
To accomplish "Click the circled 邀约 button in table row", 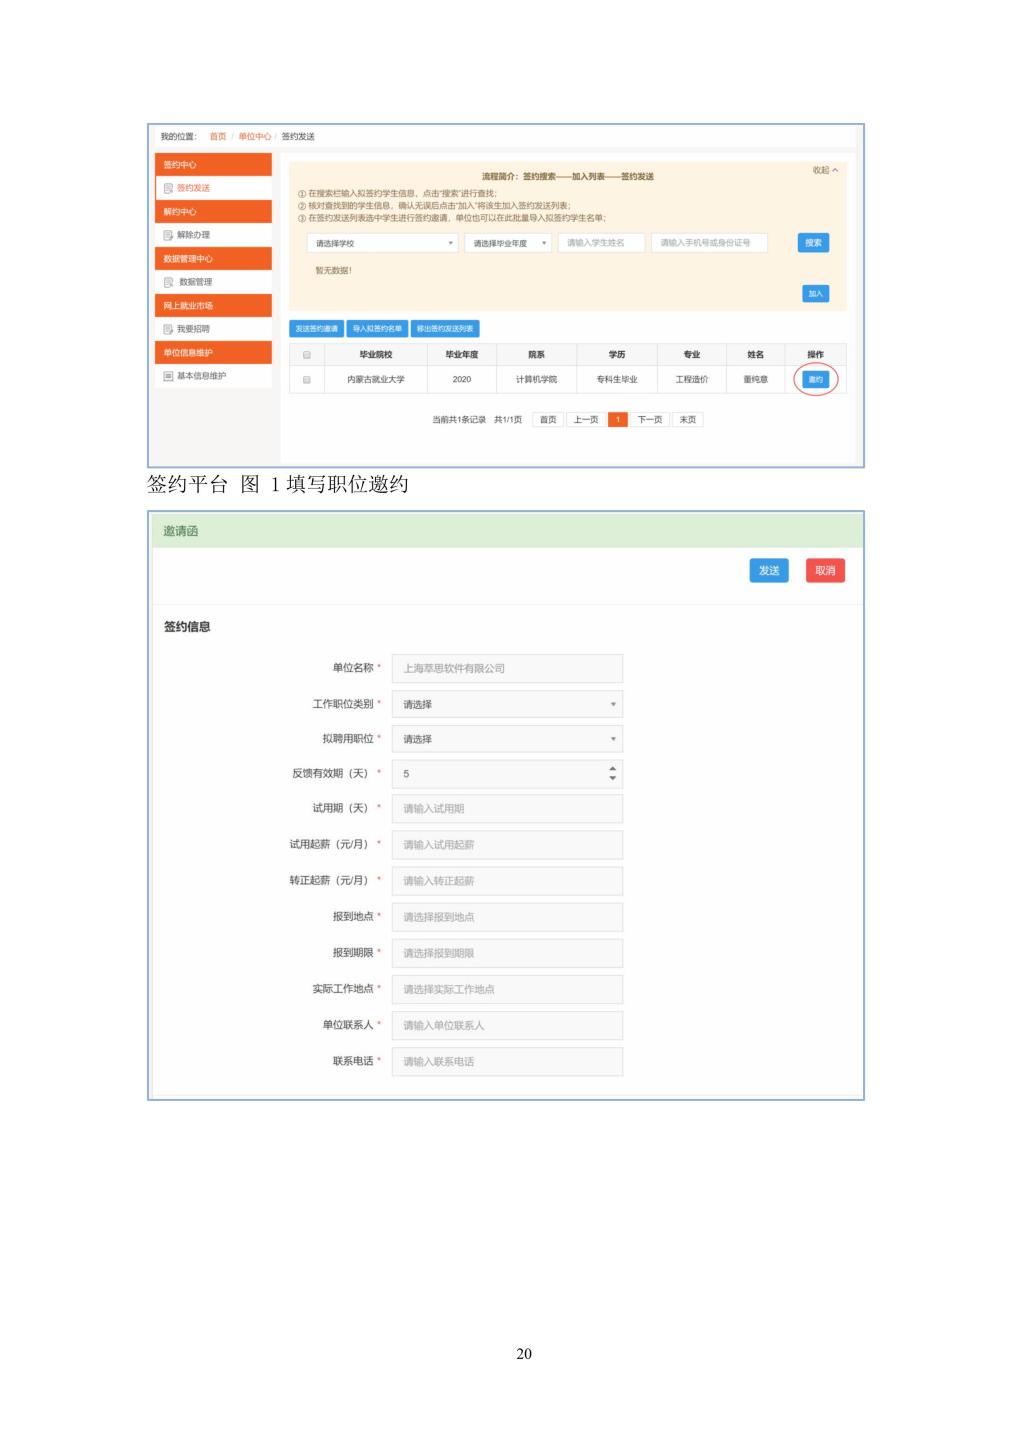I will 815,380.
